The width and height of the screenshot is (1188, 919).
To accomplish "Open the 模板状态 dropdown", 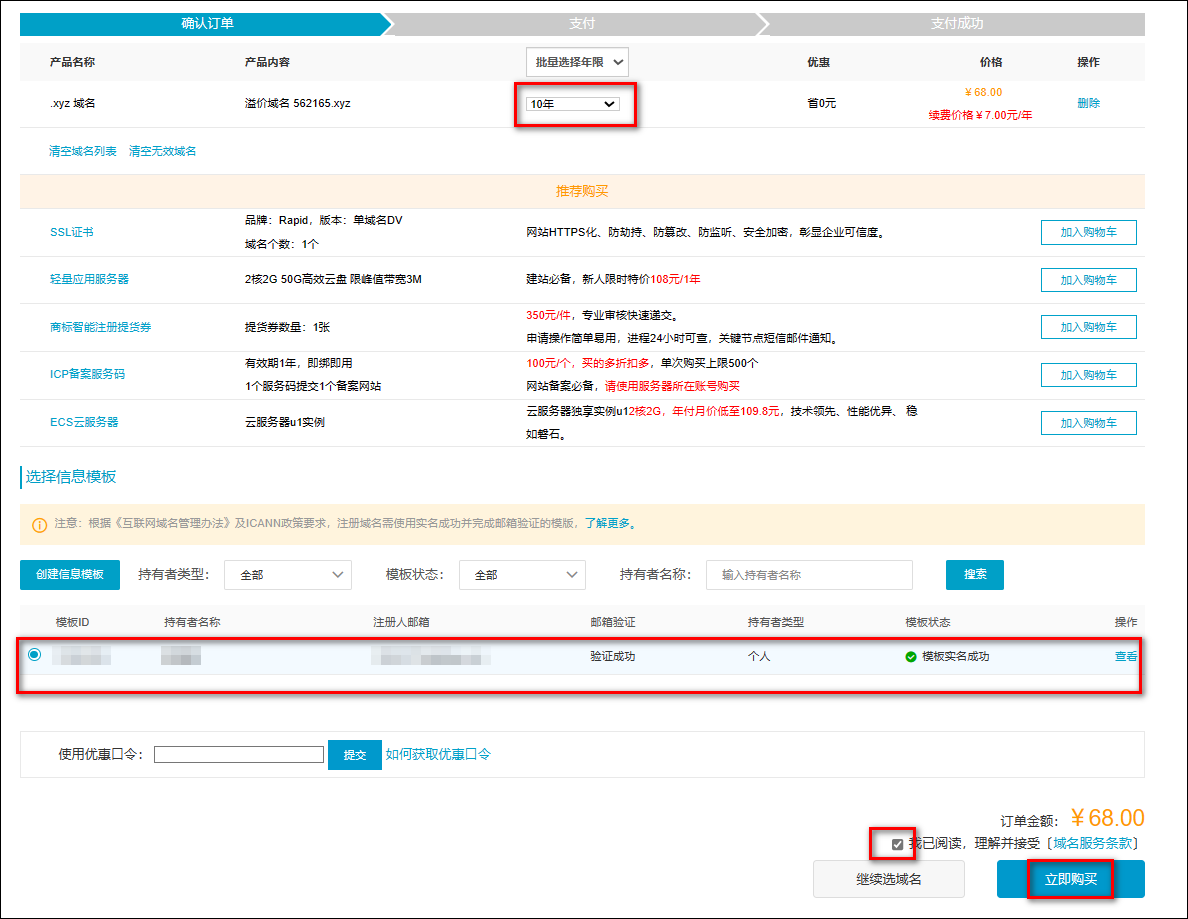I will (x=522, y=575).
